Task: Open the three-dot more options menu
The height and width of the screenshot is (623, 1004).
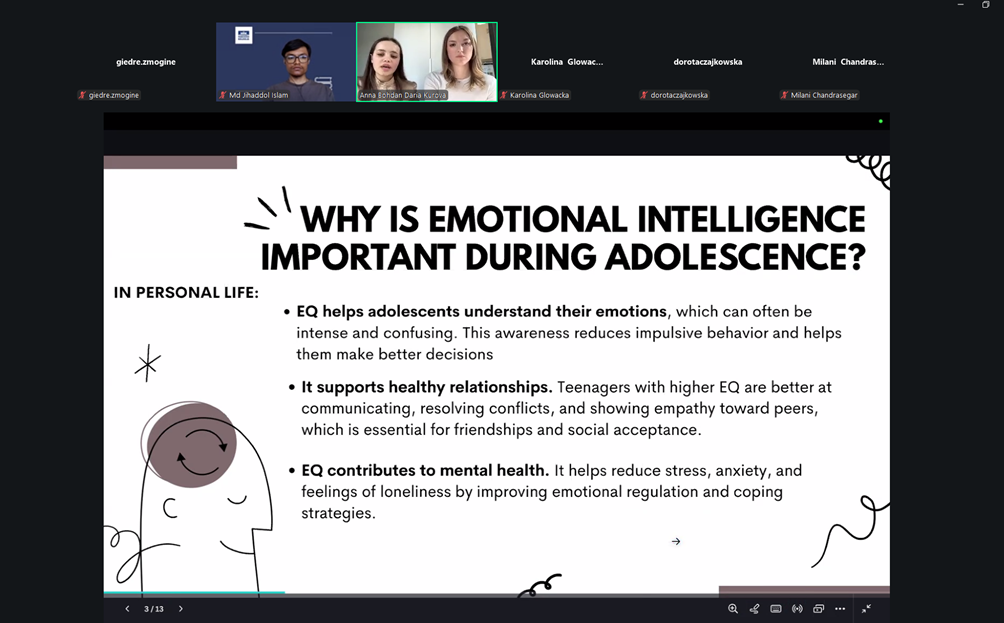Action: coord(840,609)
